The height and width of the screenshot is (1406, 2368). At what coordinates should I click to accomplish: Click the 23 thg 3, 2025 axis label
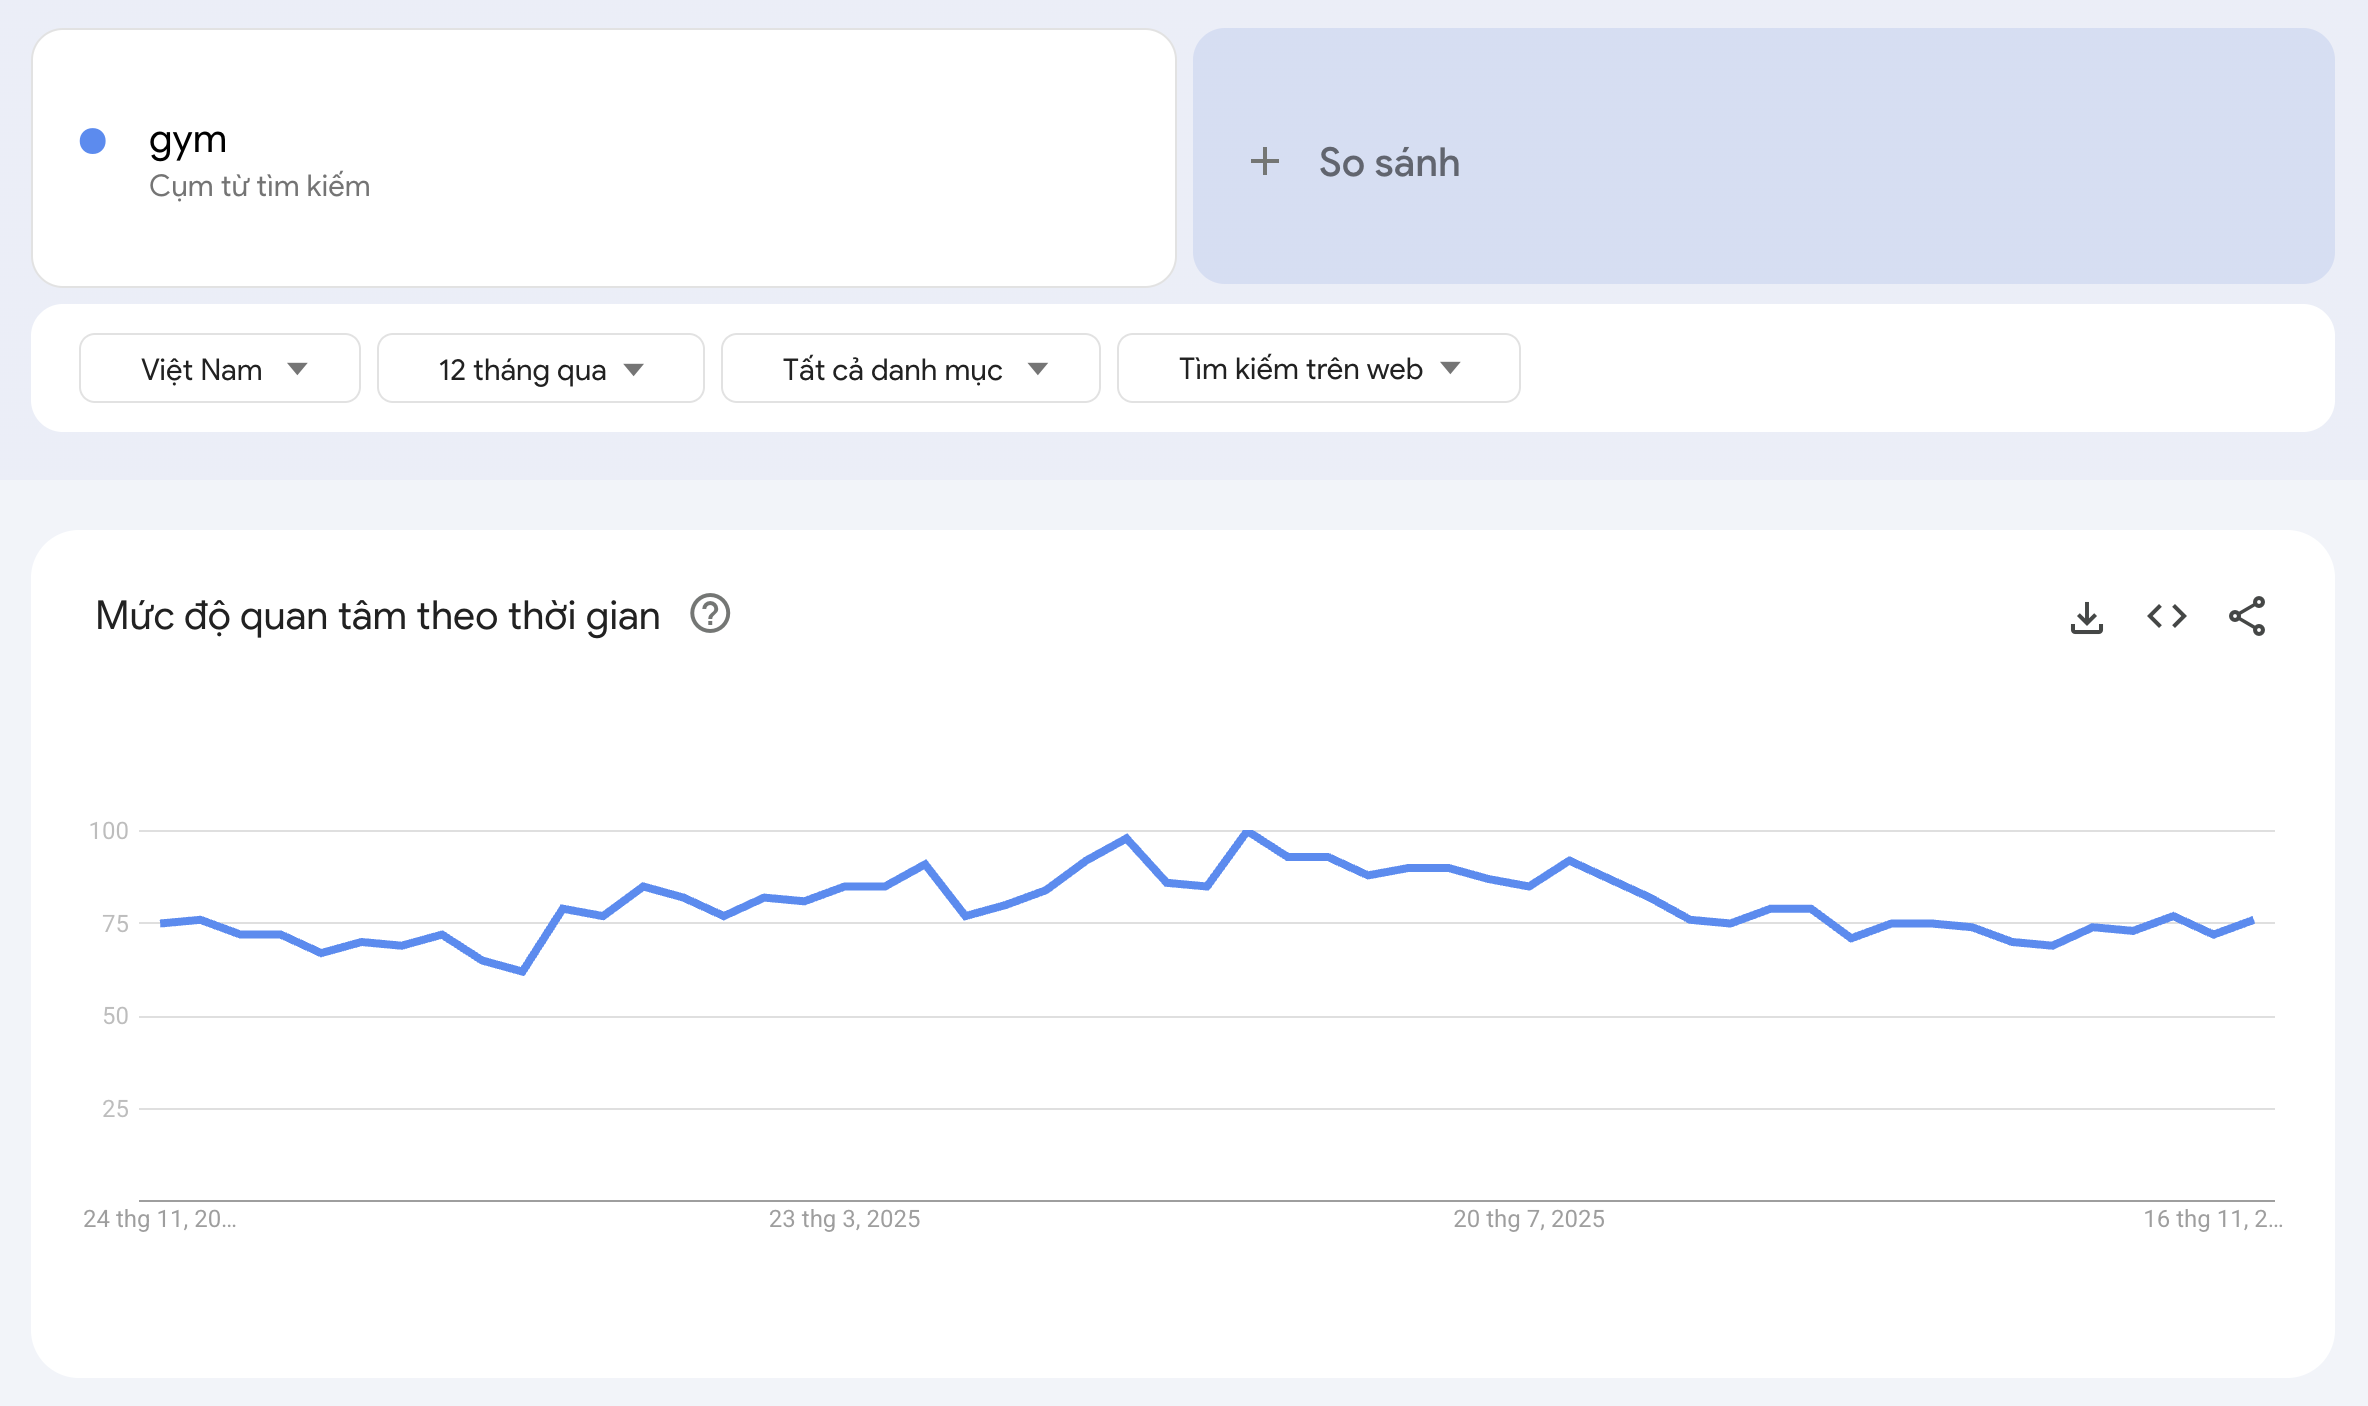click(x=844, y=1219)
